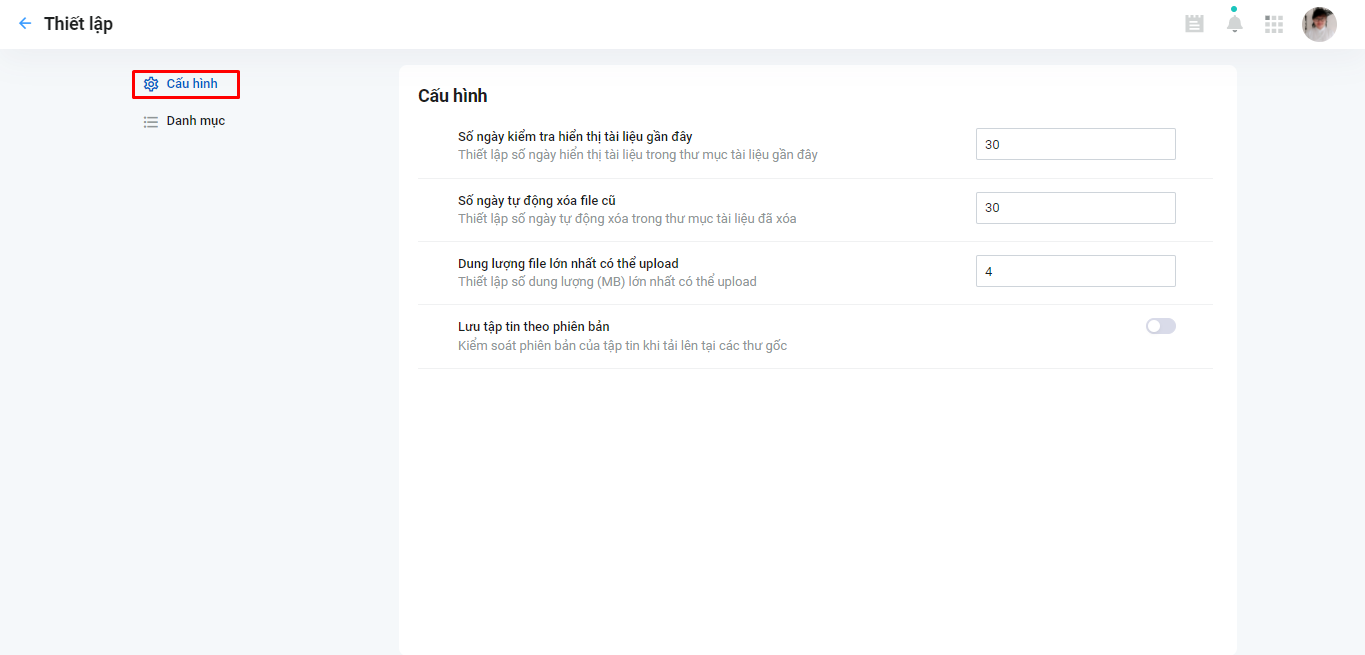
Task: Click description Kiểm soát phiên bản của tập tin
Action: (622, 346)
